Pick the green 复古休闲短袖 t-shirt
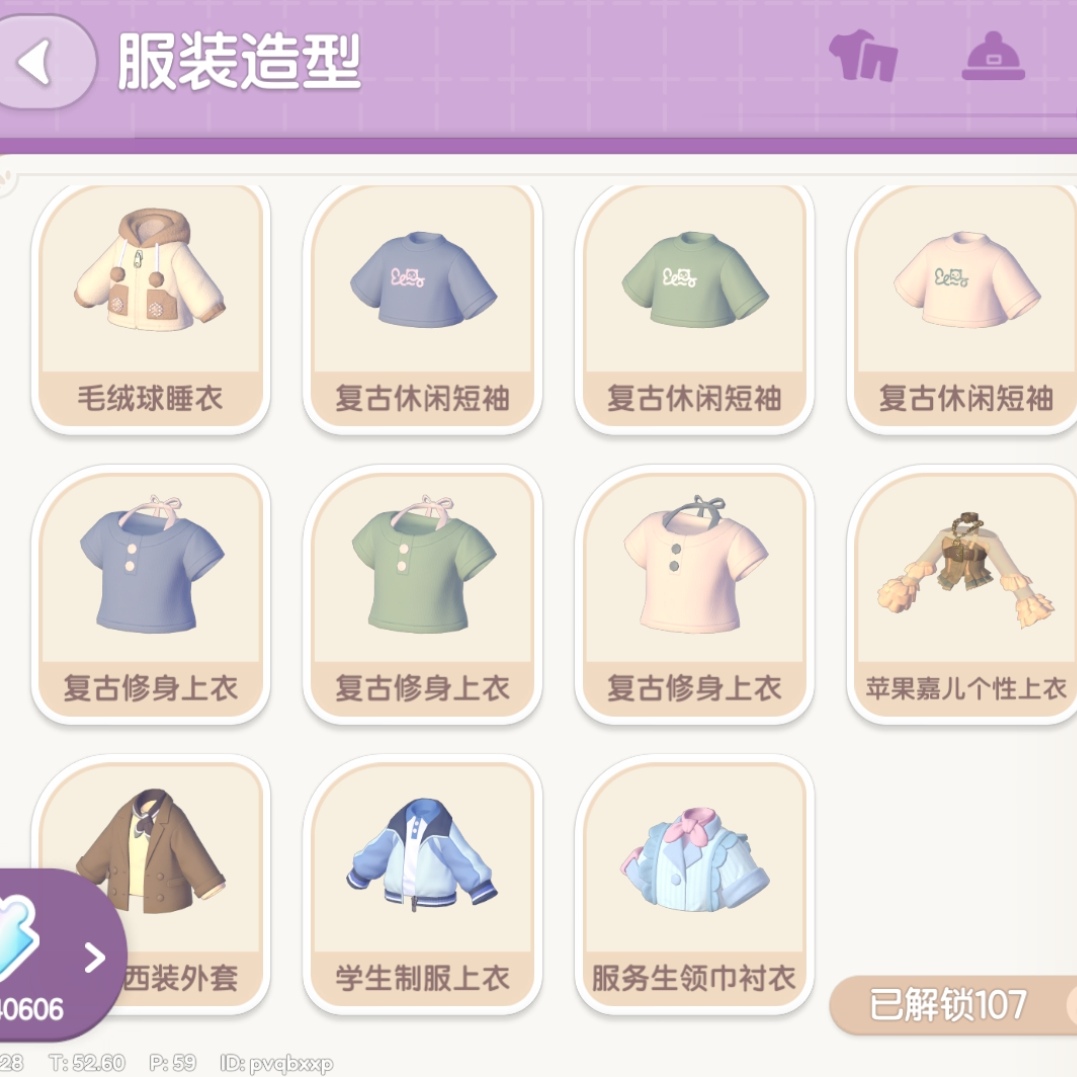 (x=694, y=308)
